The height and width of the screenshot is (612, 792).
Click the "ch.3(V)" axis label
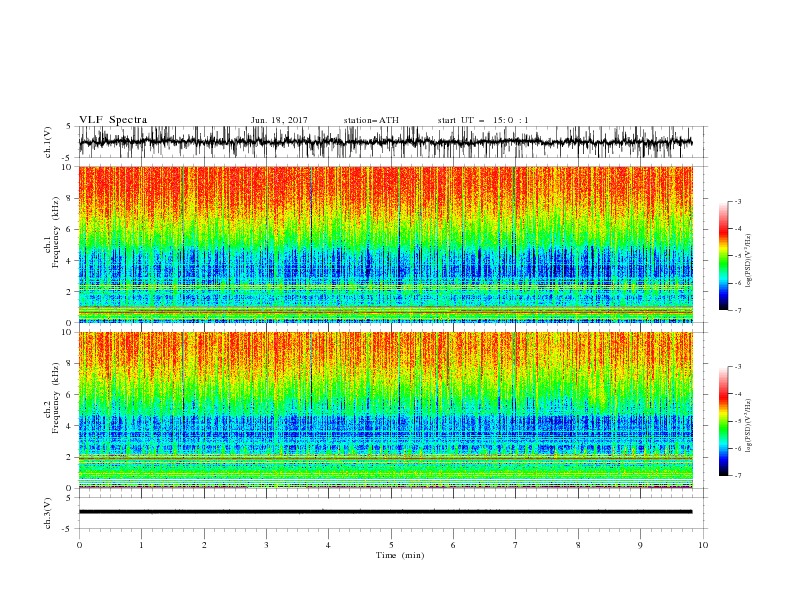click(x=48, y=513)
